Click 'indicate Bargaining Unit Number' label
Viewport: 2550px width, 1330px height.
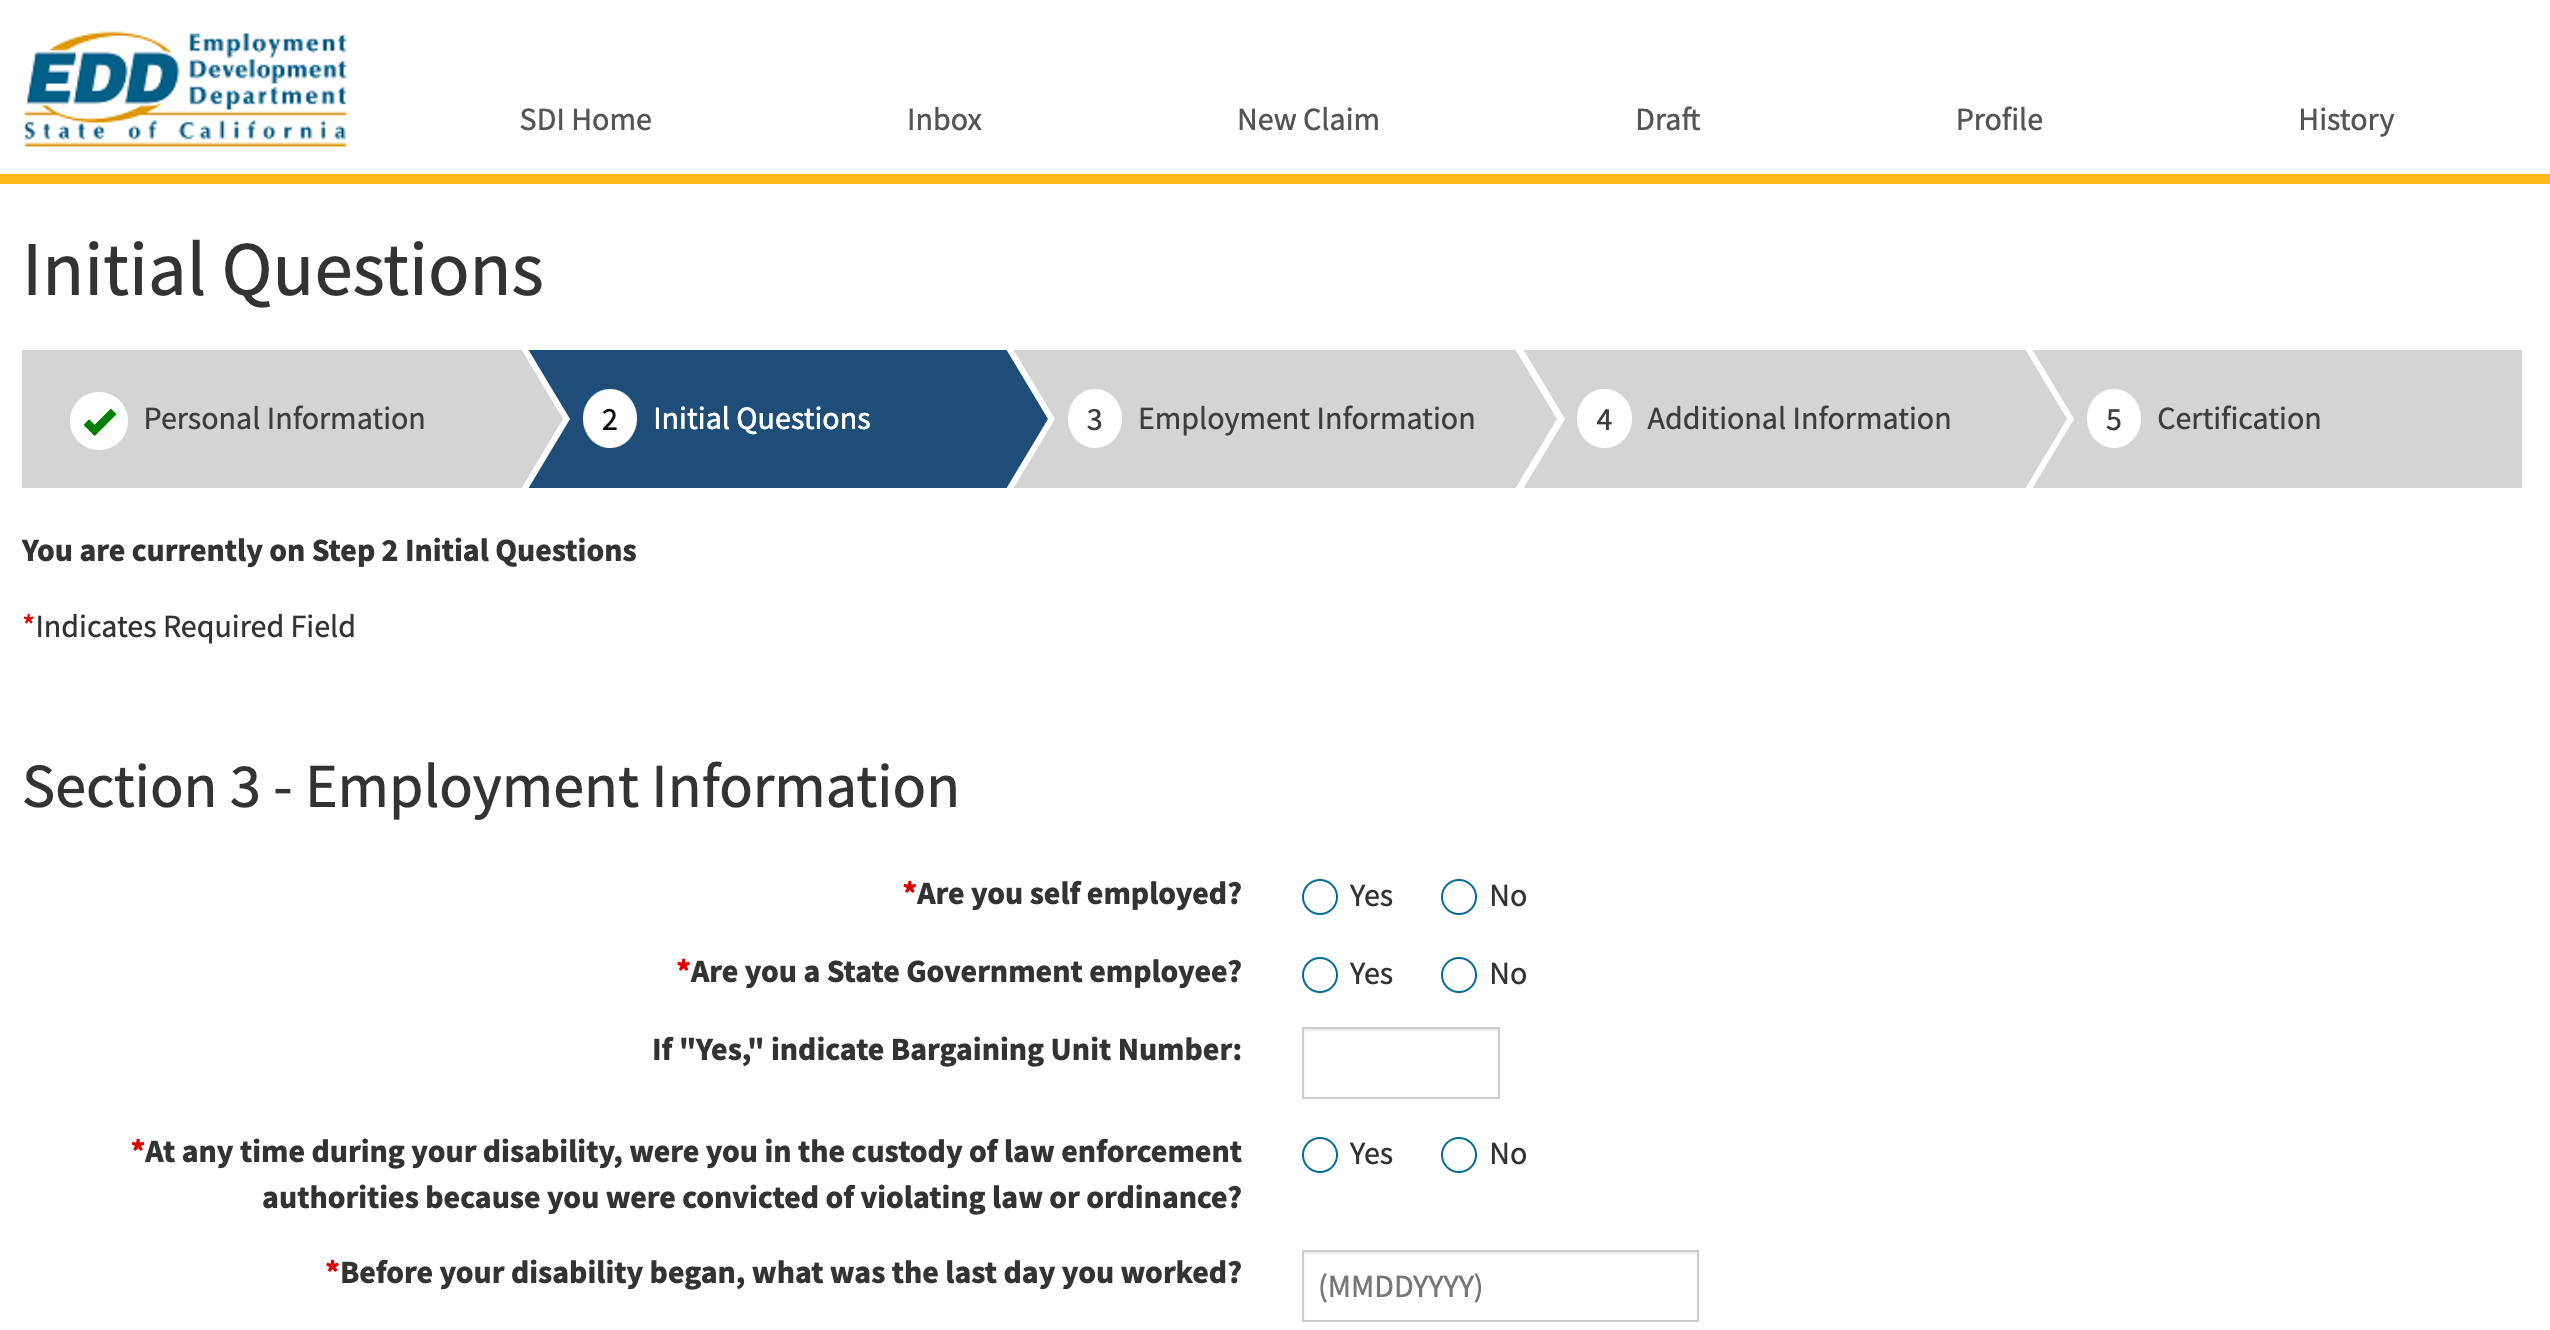click(946, 1050)
